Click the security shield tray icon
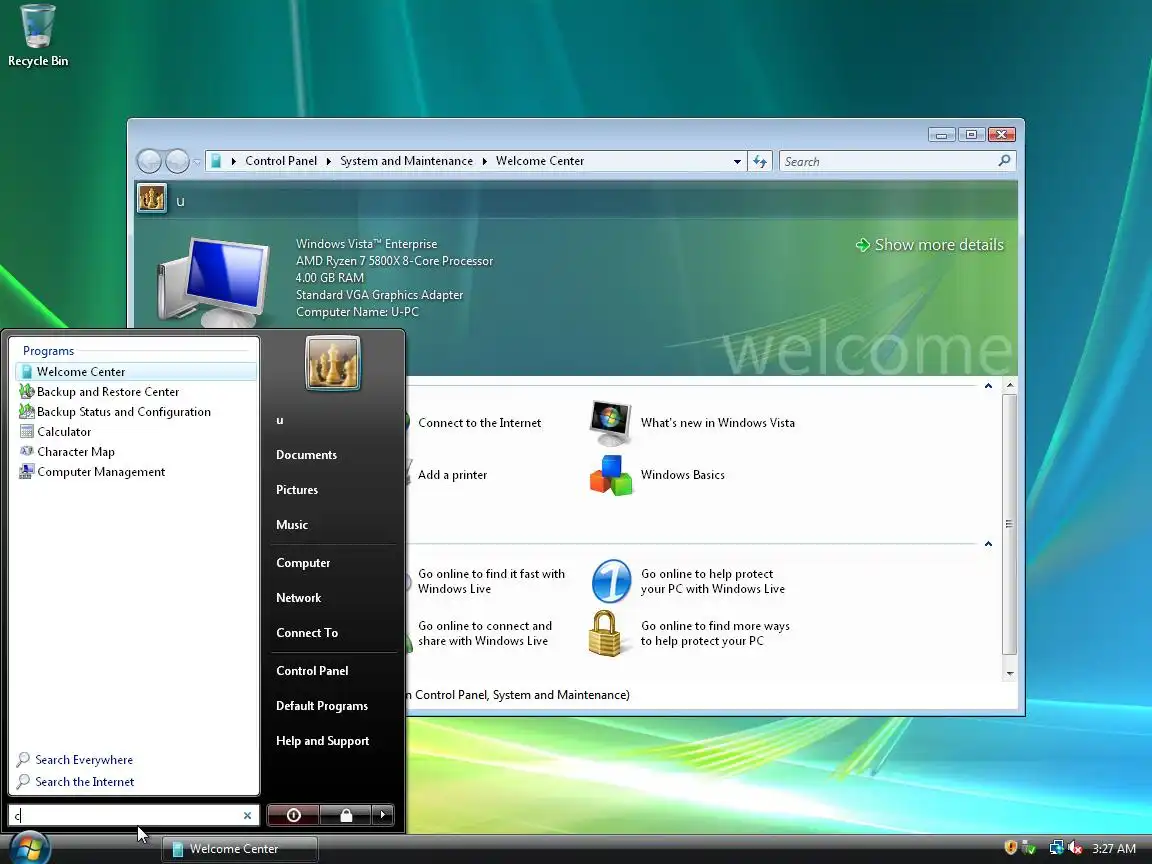1152x864 pixels. coord(1010,848)
